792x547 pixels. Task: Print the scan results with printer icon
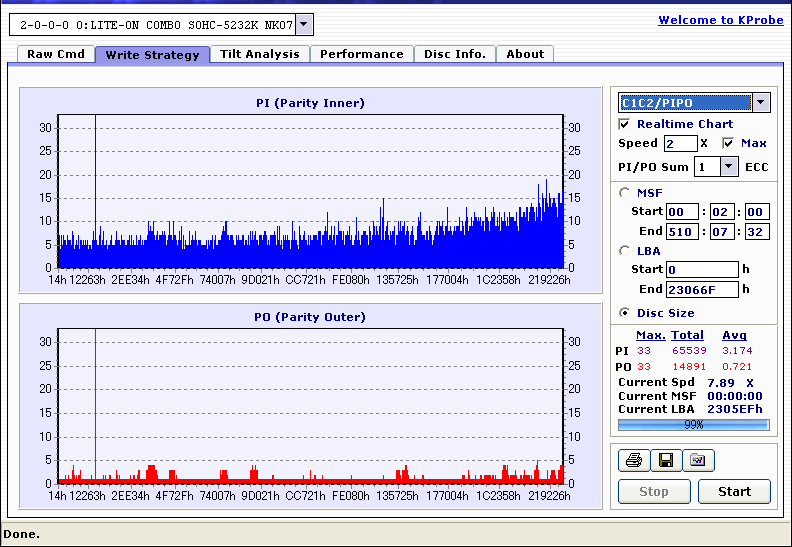coord(634,460)
